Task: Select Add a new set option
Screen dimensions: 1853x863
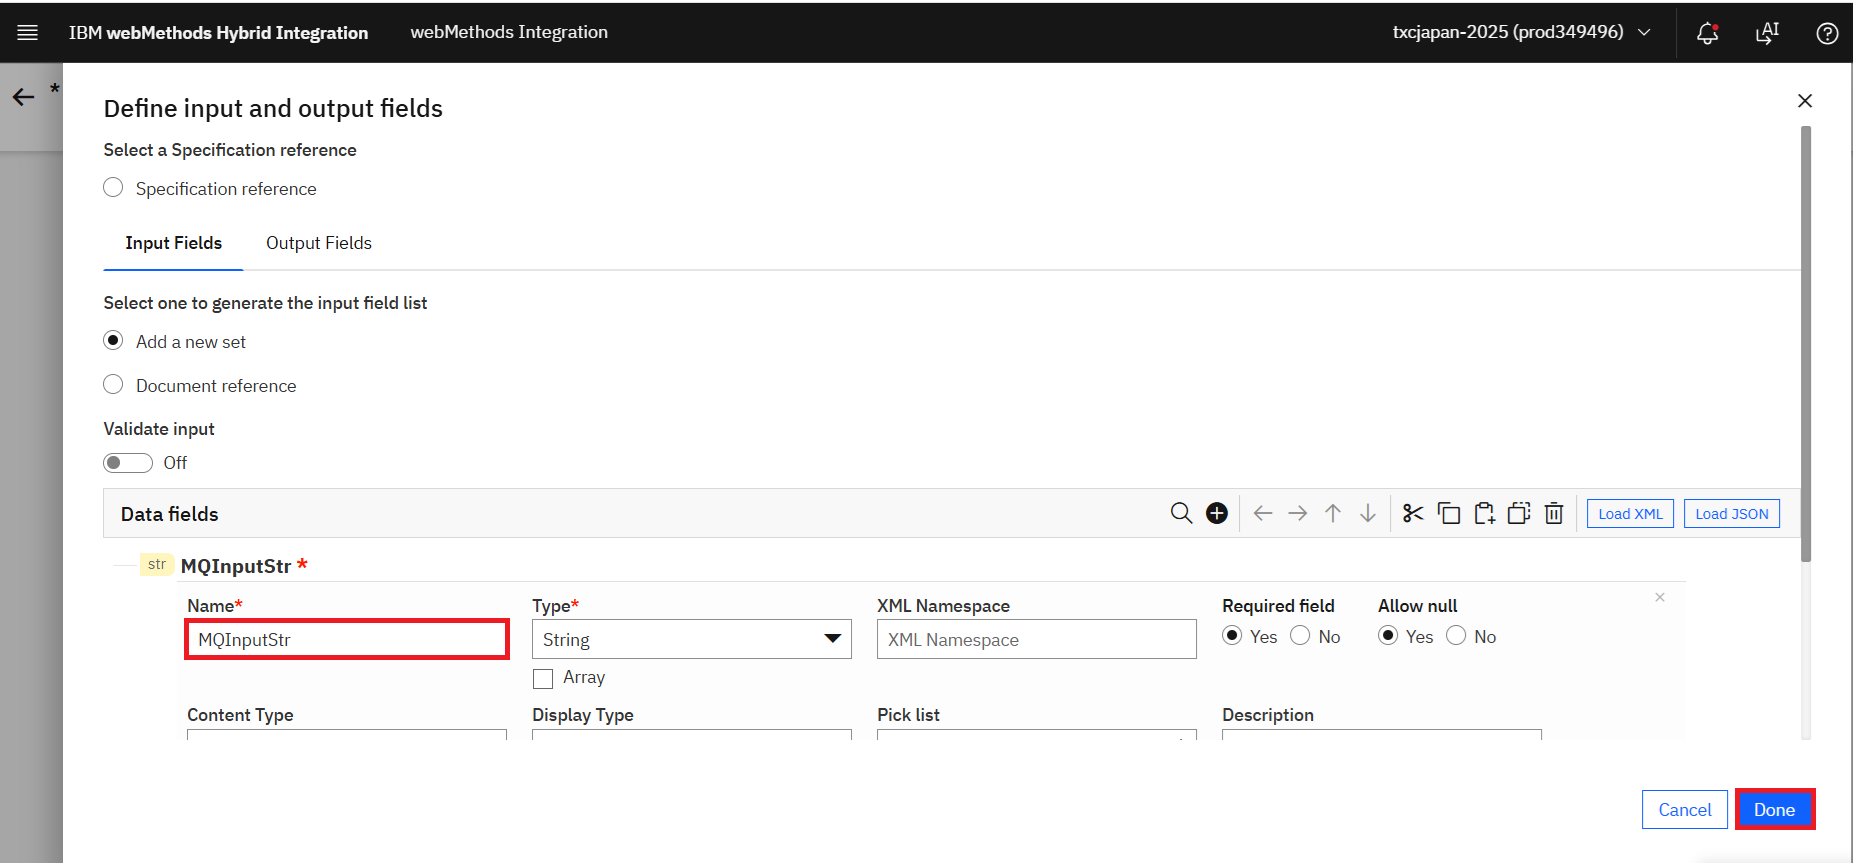Action: coord(113,341)
